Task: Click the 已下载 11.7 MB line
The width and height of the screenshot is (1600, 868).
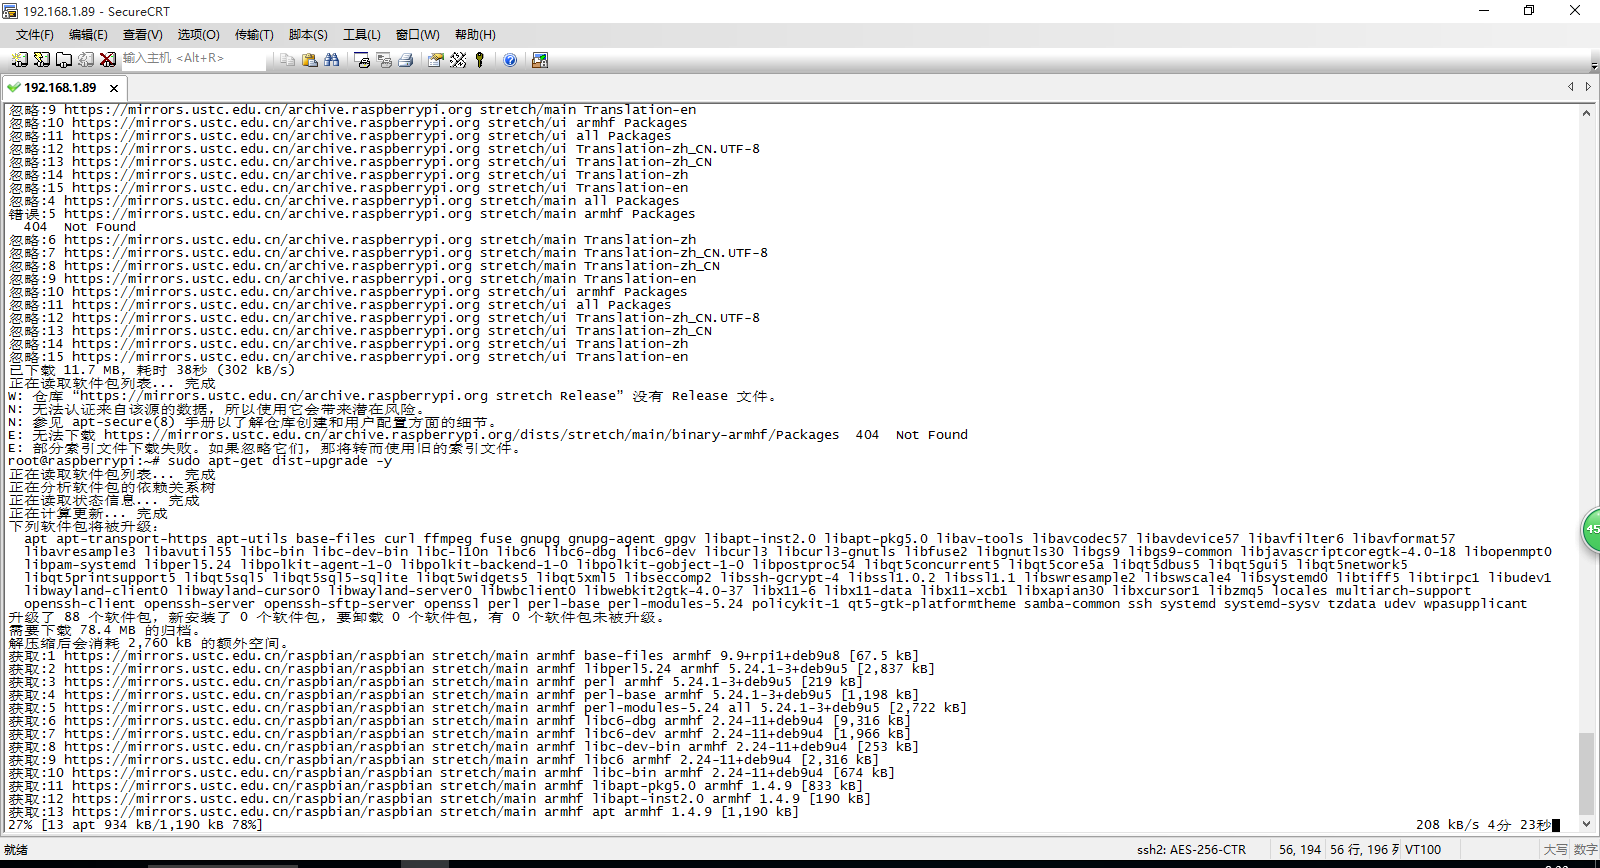Action: [152, 370]
